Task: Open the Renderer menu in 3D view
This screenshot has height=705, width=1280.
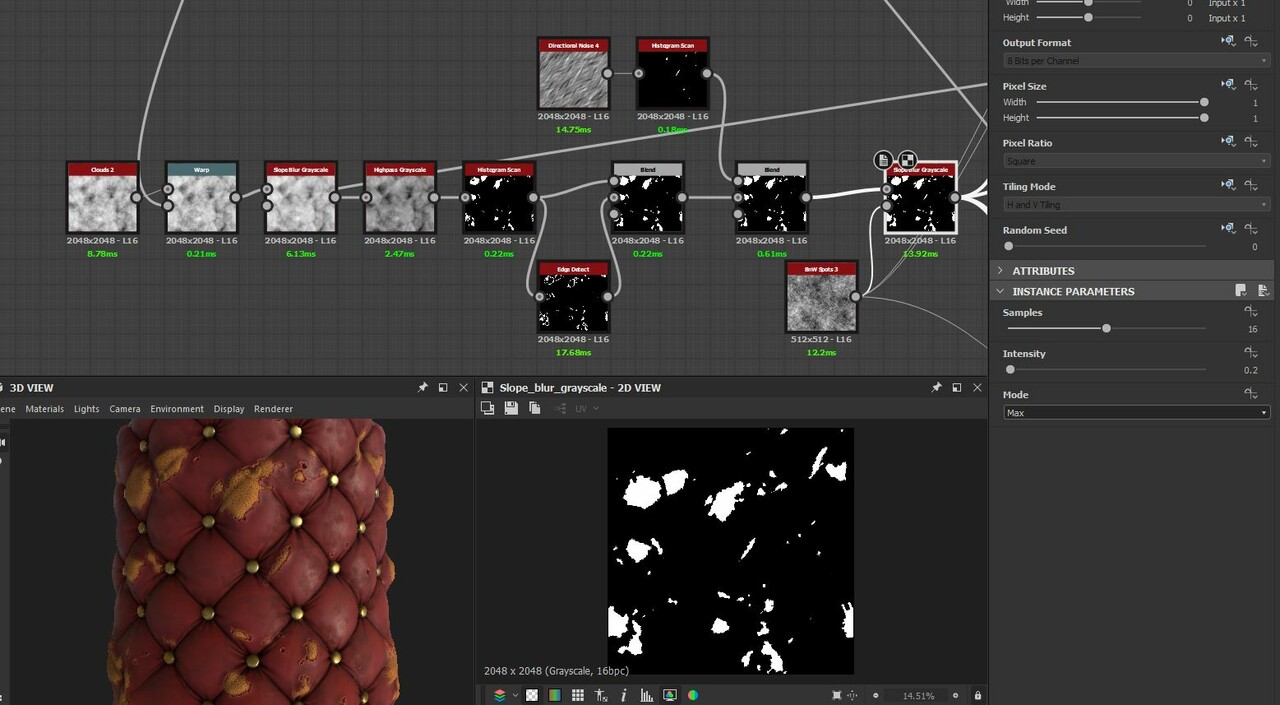Action: [274, 409]
